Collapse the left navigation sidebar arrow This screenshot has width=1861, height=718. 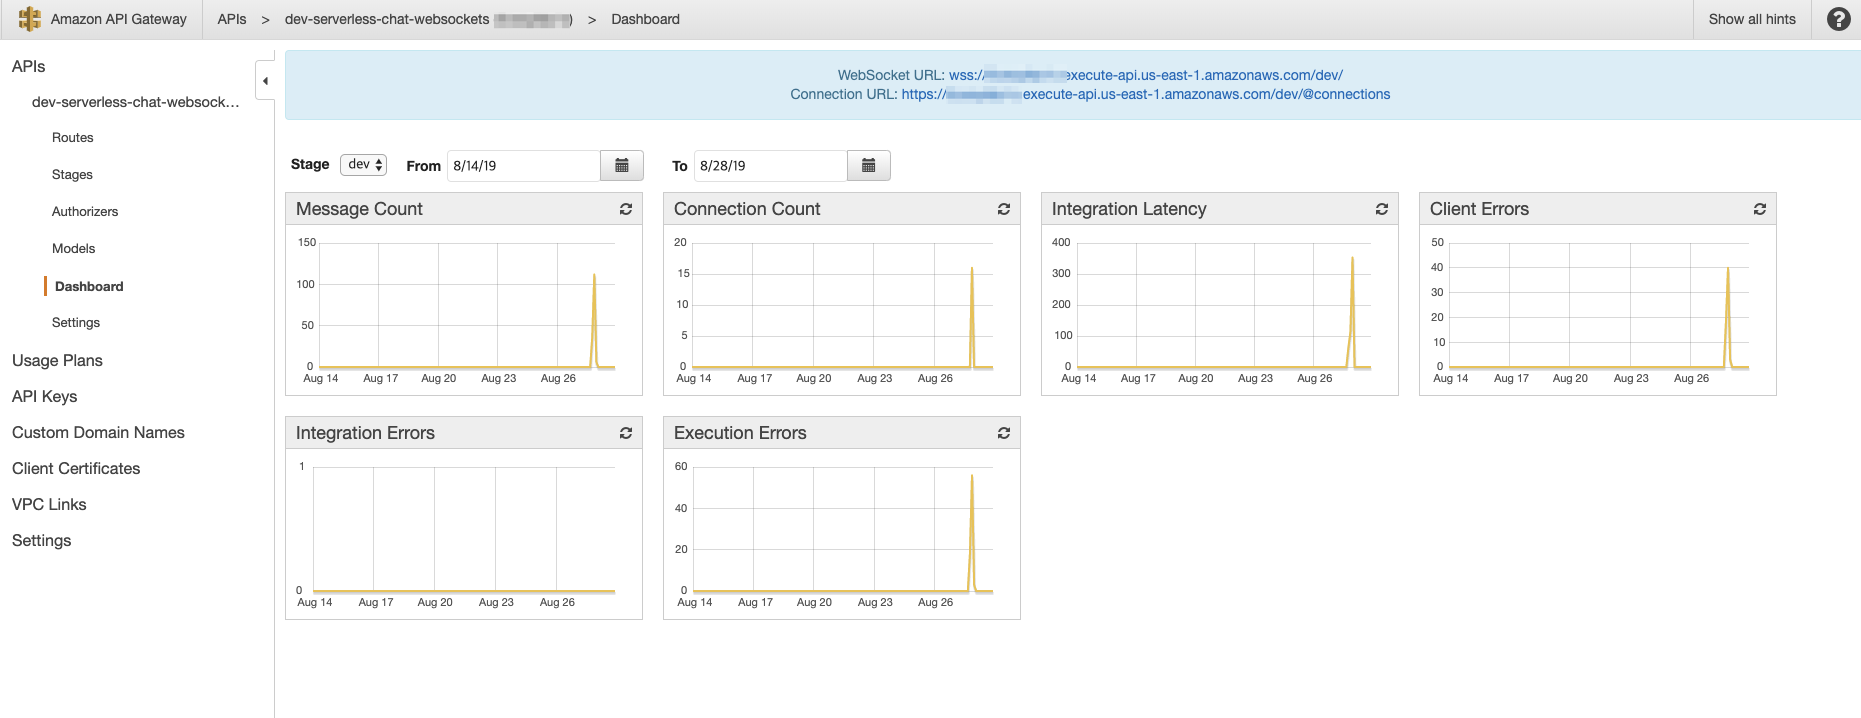pos(265,81)
